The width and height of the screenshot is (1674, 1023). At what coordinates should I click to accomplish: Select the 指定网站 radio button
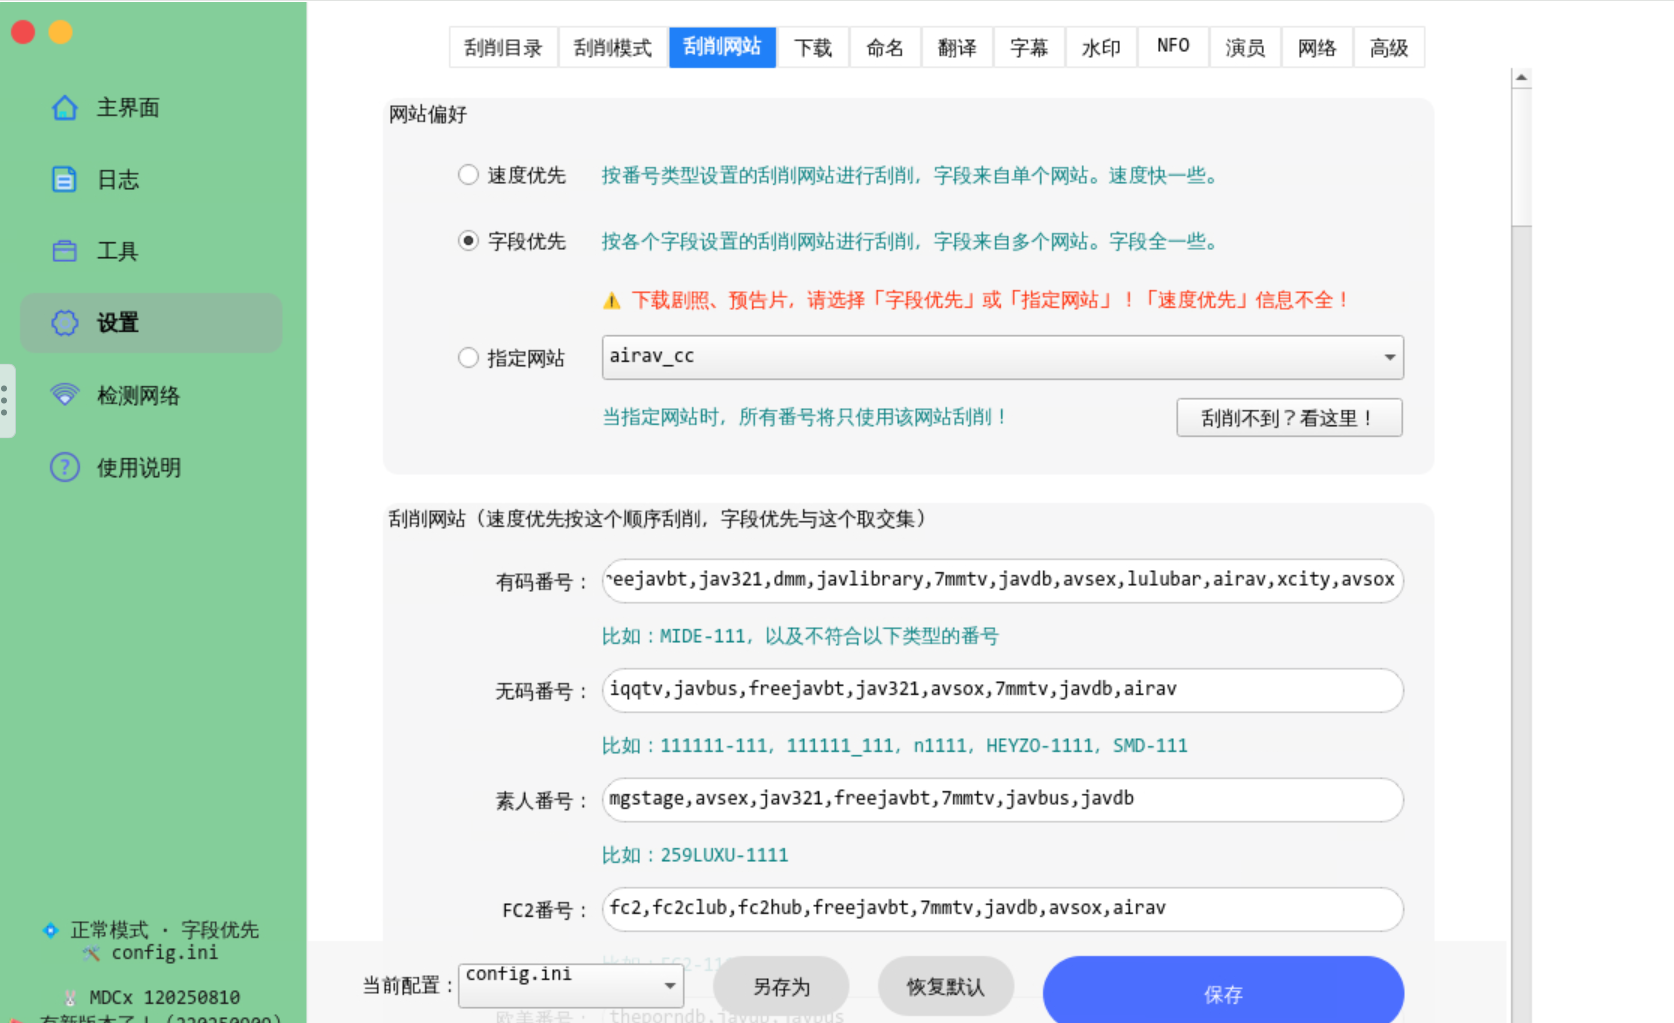coord(468,357)
